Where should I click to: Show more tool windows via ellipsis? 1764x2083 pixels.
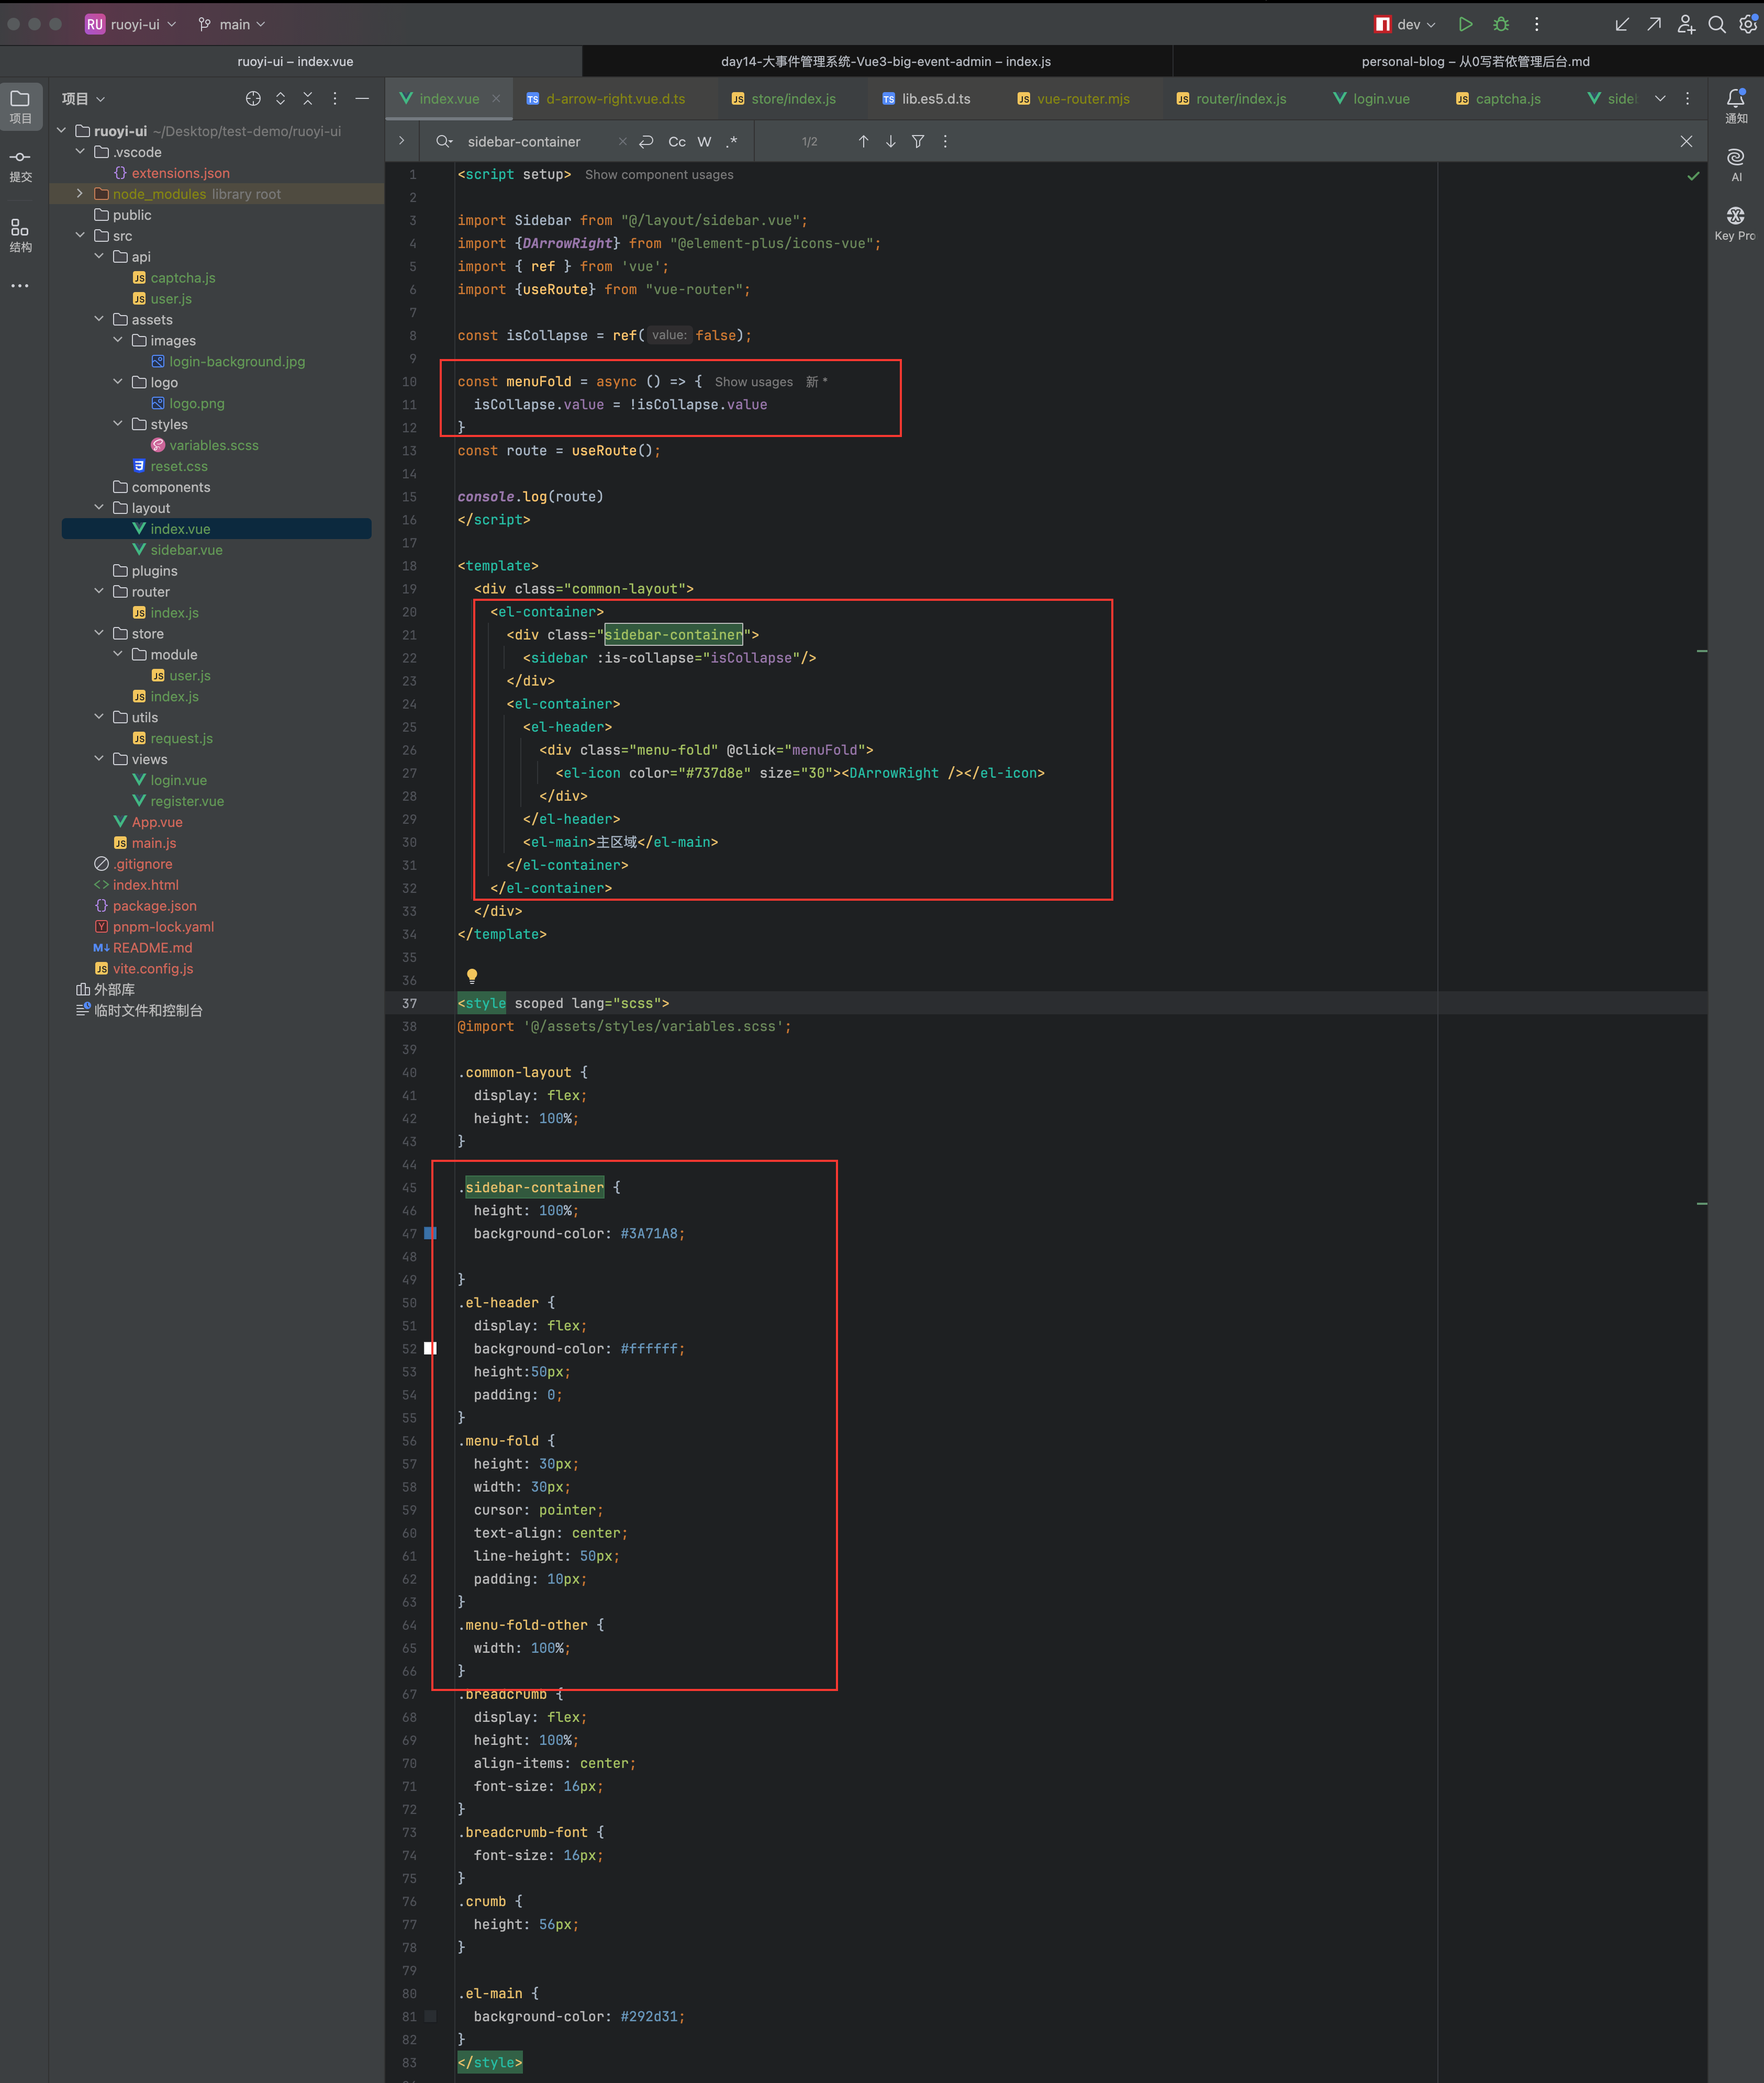(20, 286)
